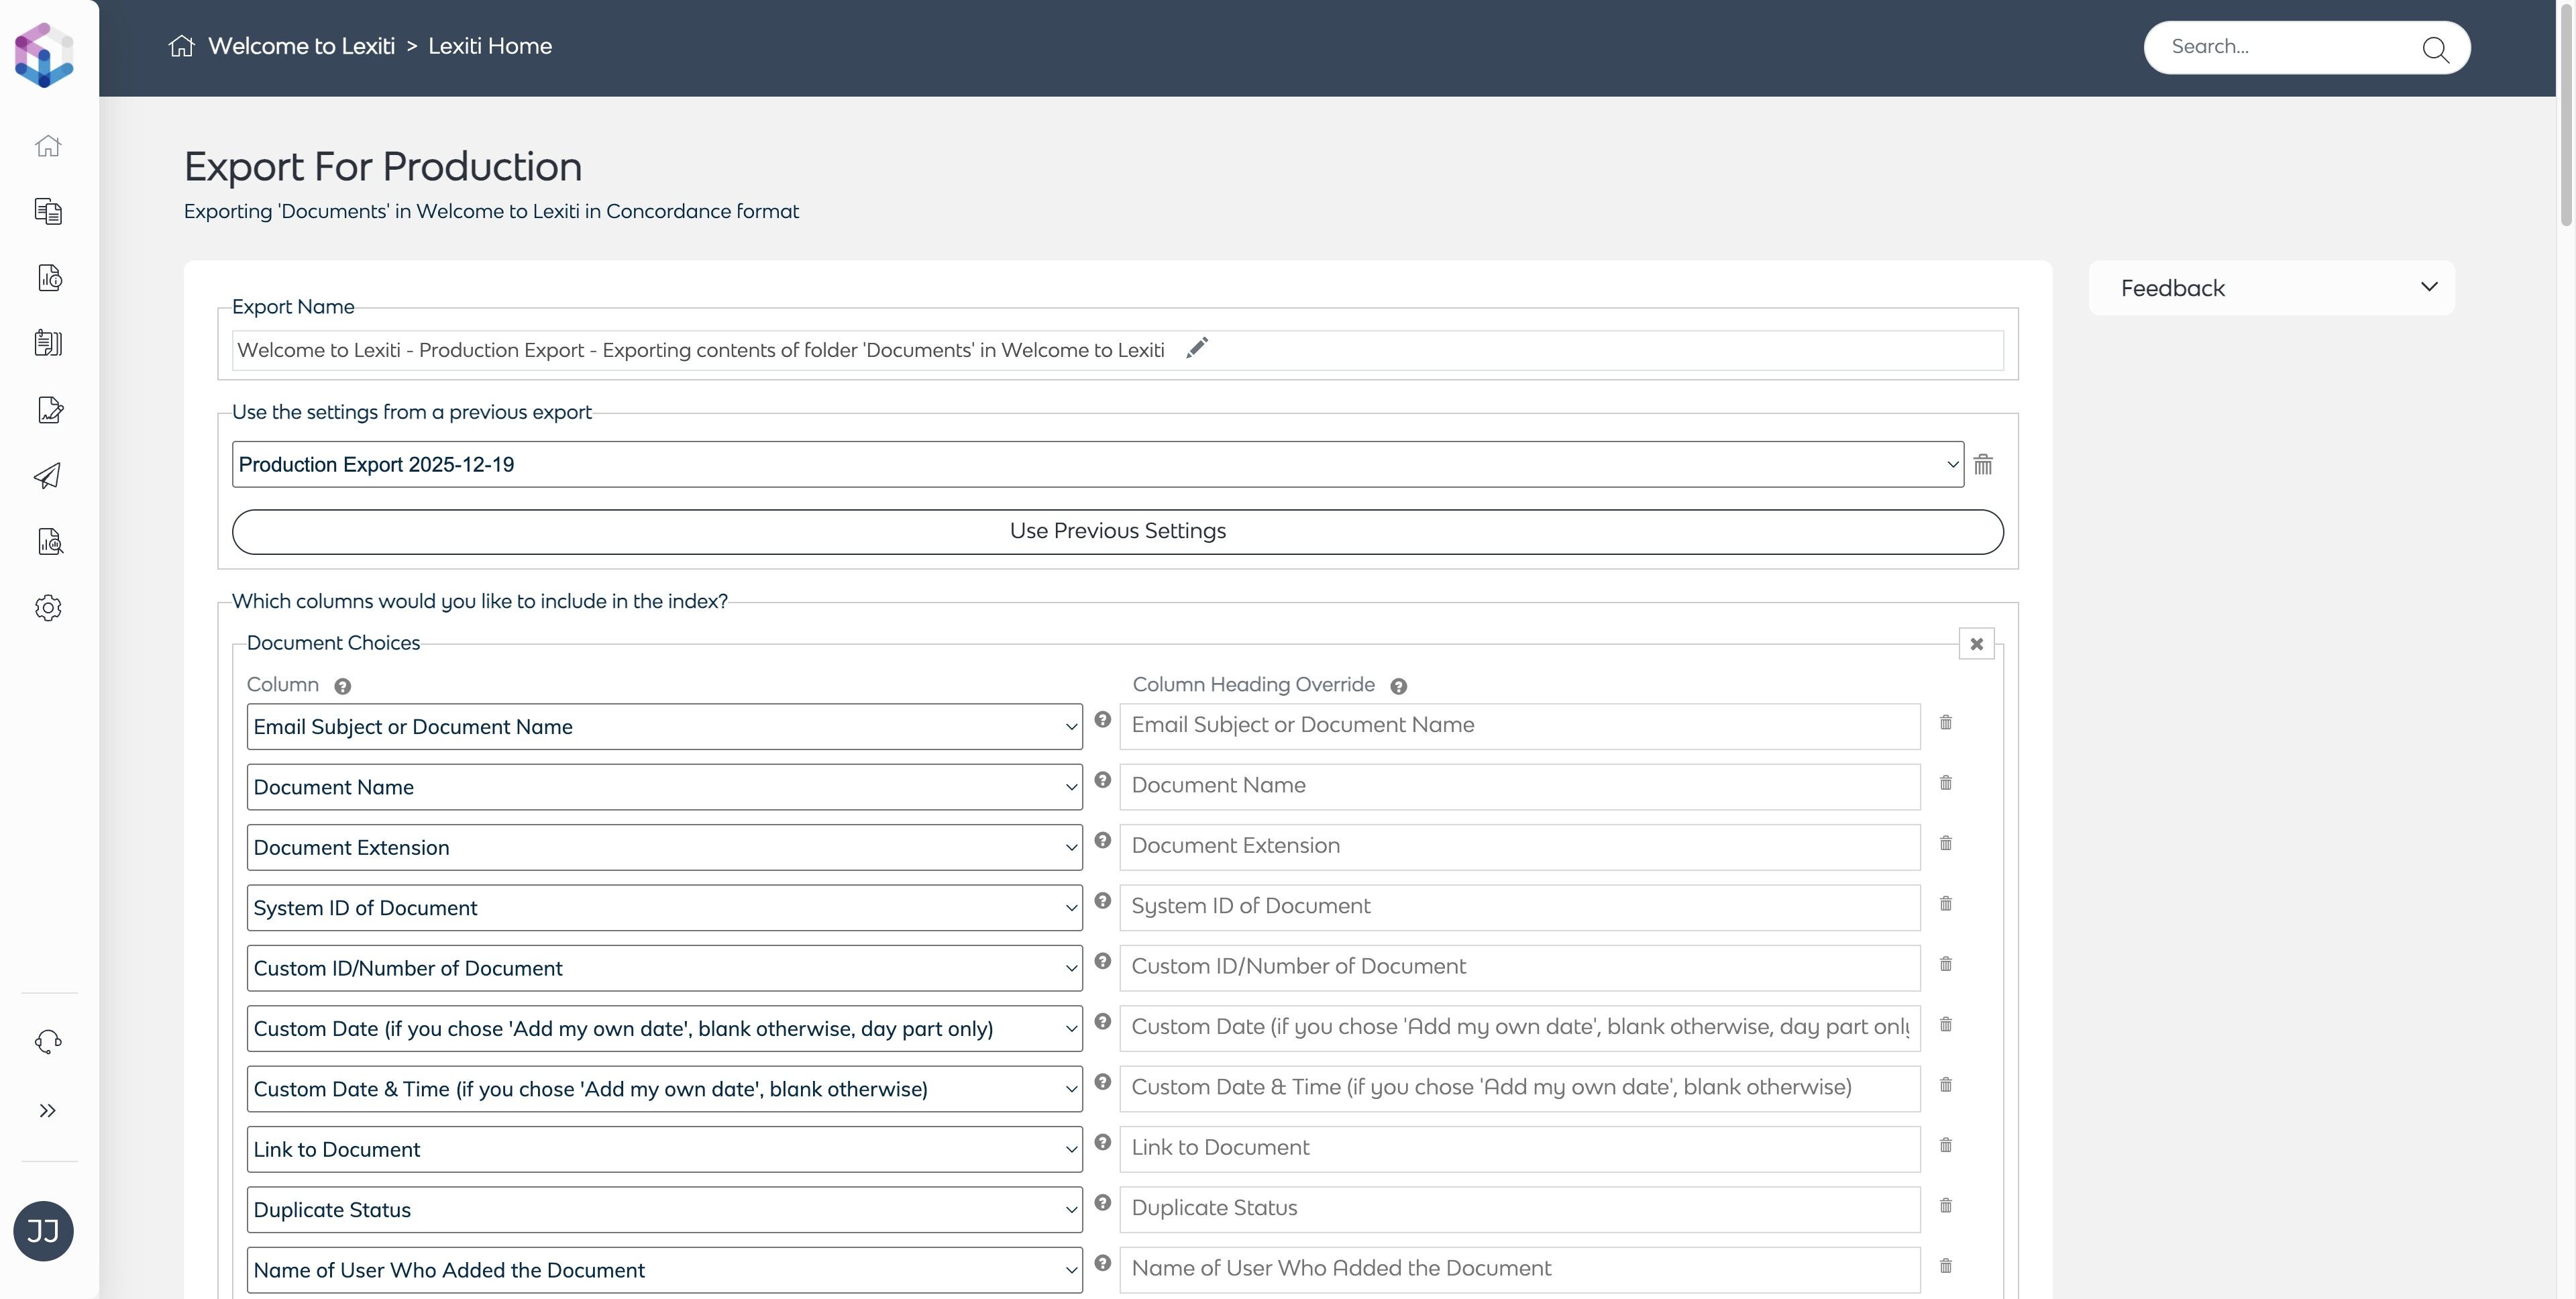Screen dimensions: 2576x1299
Task: Click the Lexiti logo icon
Action: 44,55
